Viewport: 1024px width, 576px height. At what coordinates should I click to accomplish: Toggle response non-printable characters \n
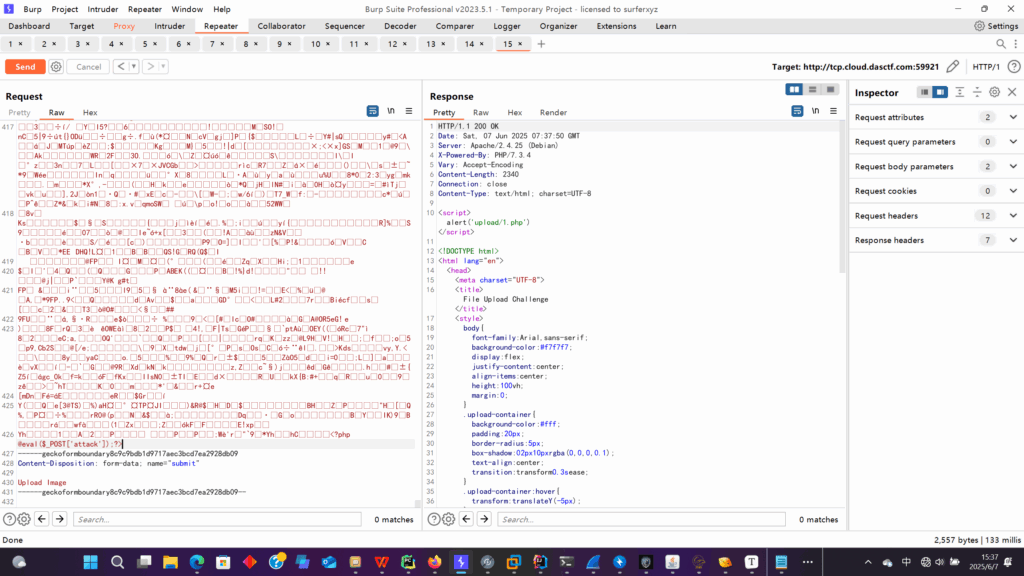click(x=815, y=111)
